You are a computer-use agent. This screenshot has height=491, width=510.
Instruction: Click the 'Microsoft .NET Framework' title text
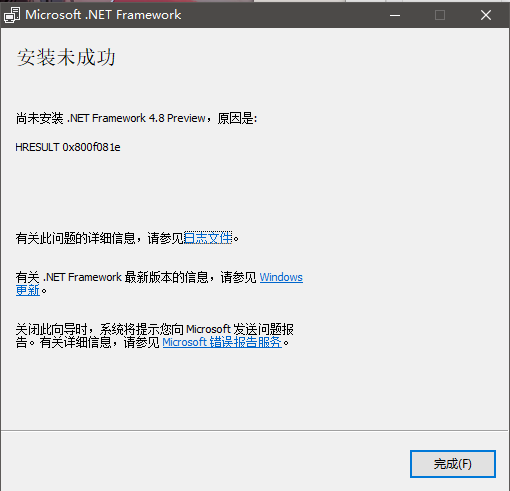(103, 15)
